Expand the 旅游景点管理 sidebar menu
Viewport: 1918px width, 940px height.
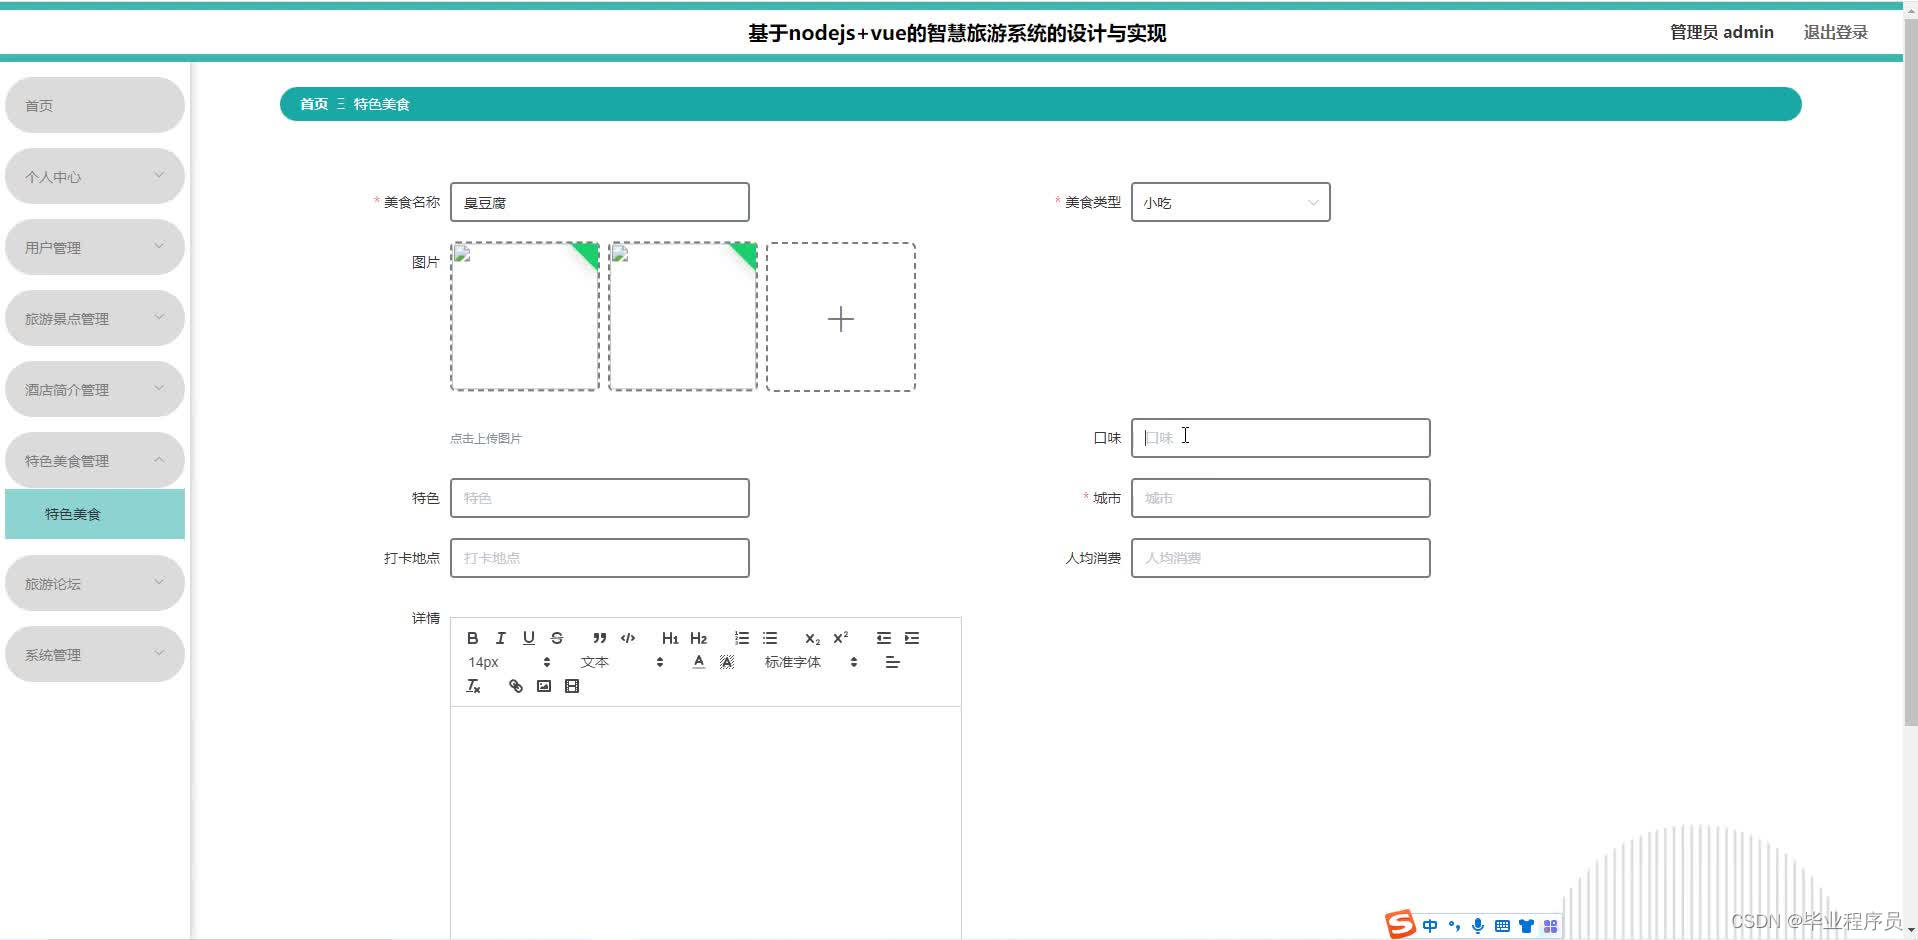point(95,318)
